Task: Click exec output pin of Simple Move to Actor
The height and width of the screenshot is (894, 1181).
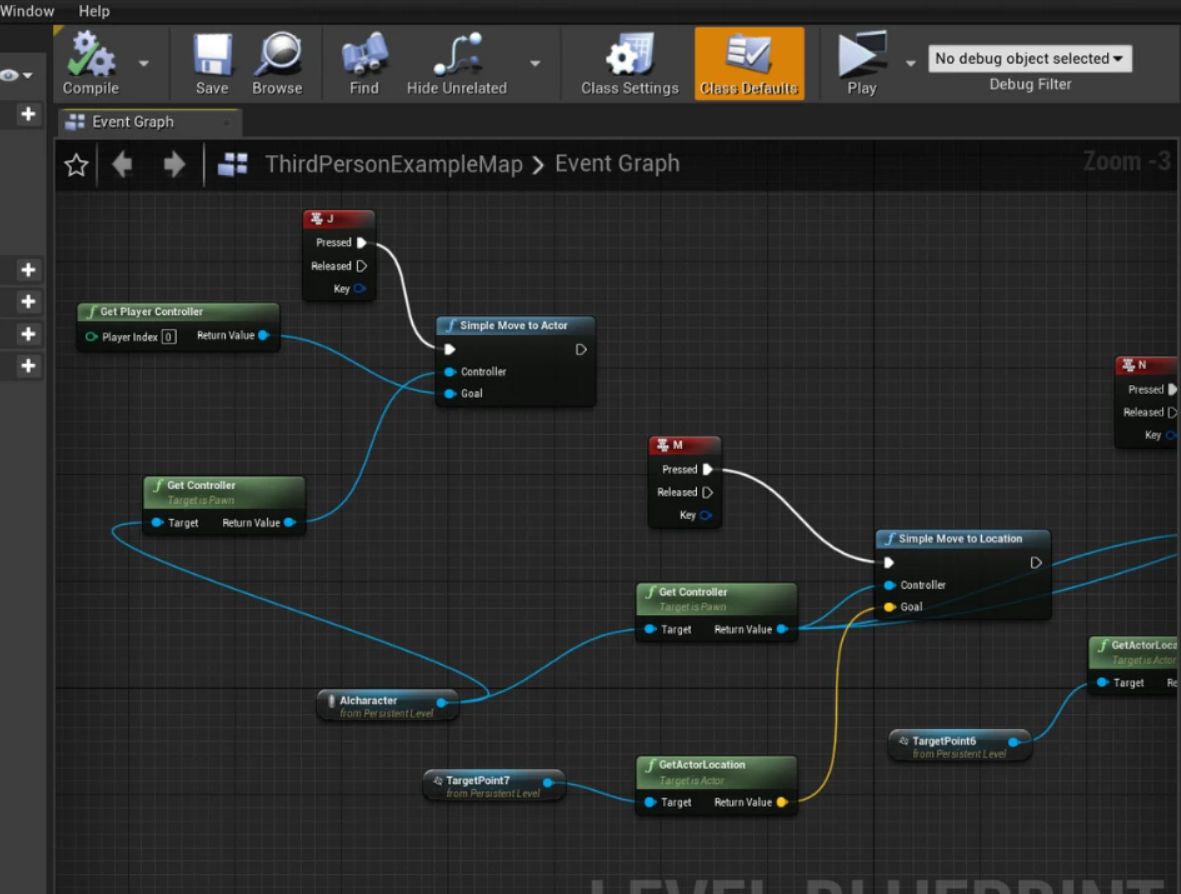Action: coord(581,349)
